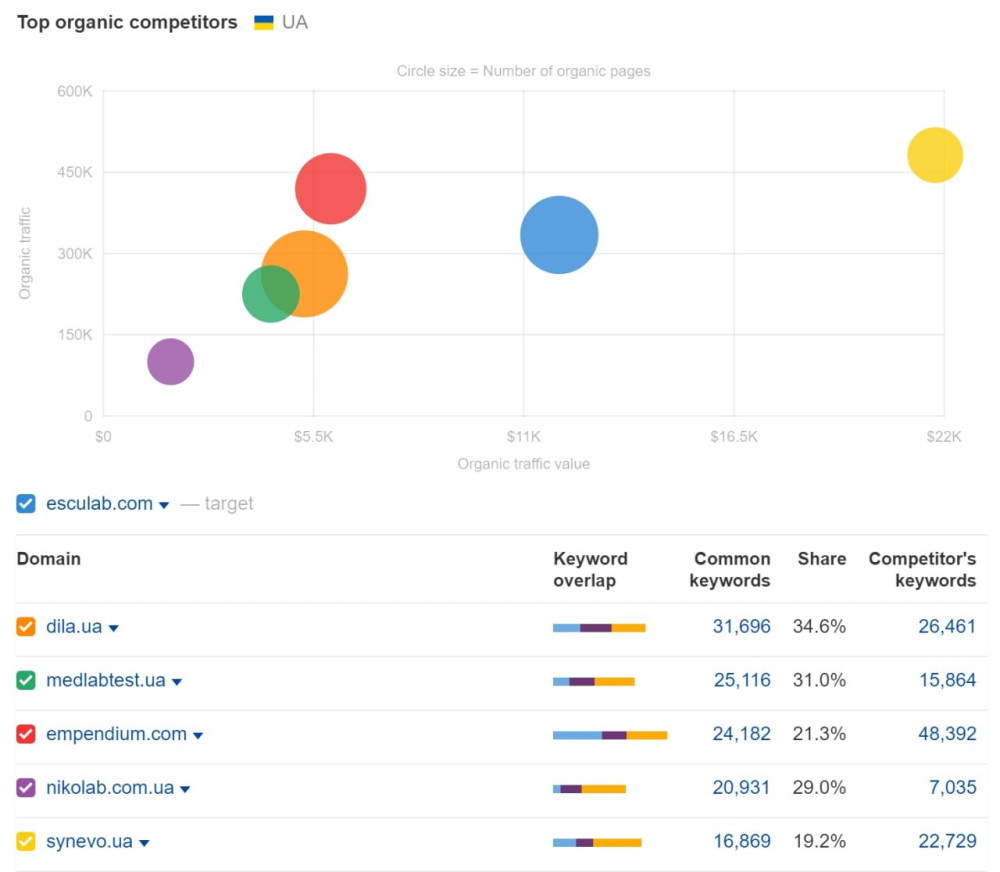
Task: Open common keywords count 24,182
Action: tap(742, 734)
